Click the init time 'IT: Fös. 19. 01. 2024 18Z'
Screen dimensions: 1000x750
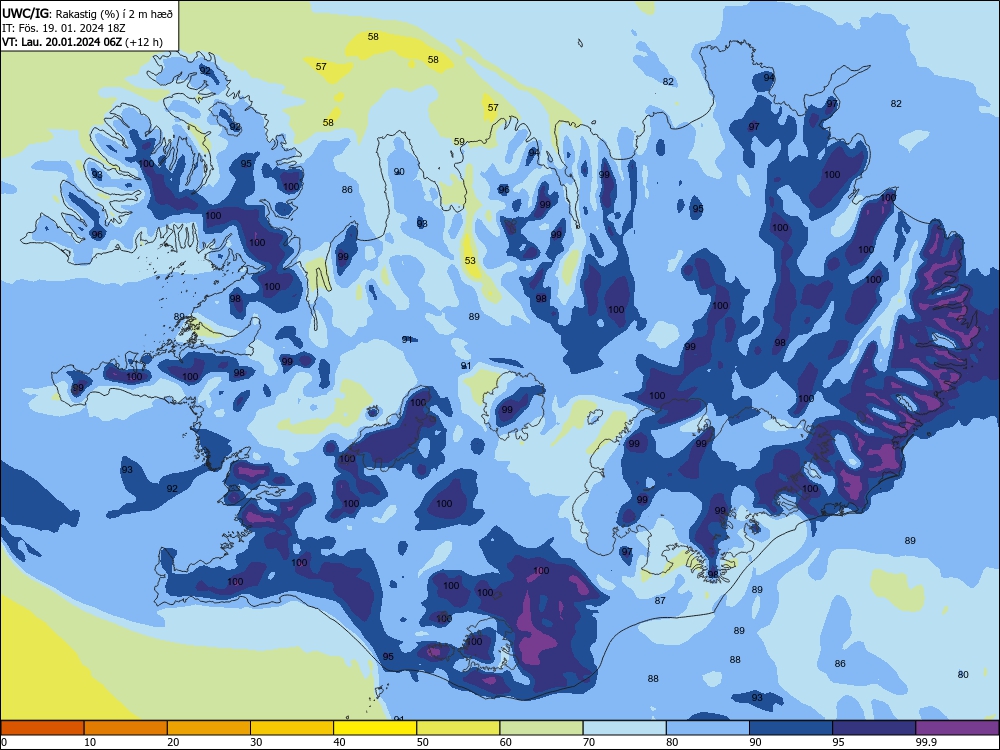coord(64,28)
